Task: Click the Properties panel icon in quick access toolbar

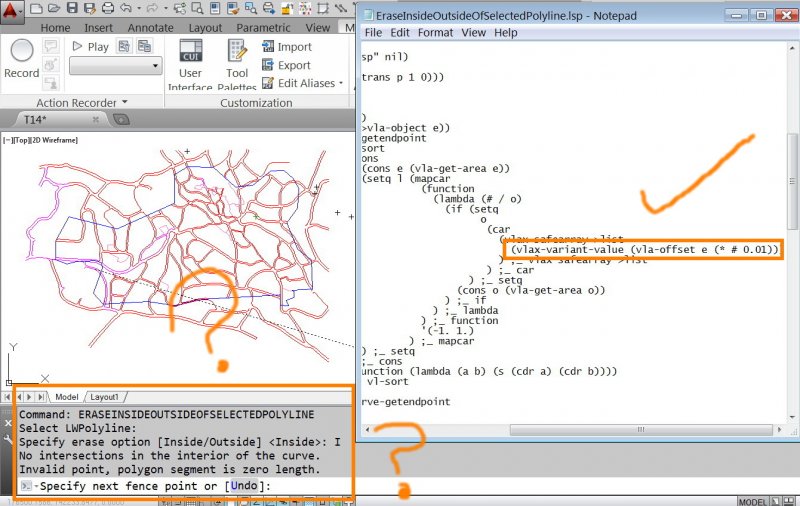Action: [x=215, y=8]
